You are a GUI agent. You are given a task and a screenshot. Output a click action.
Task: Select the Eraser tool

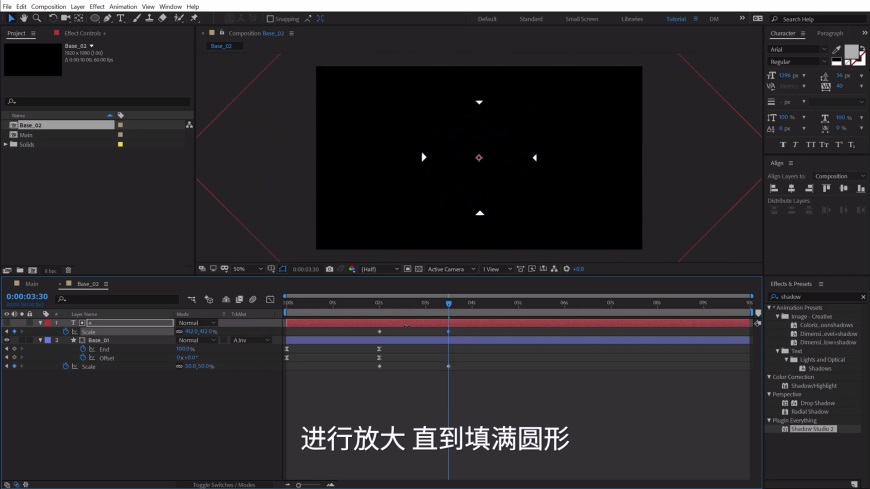[x=163, y=18]
